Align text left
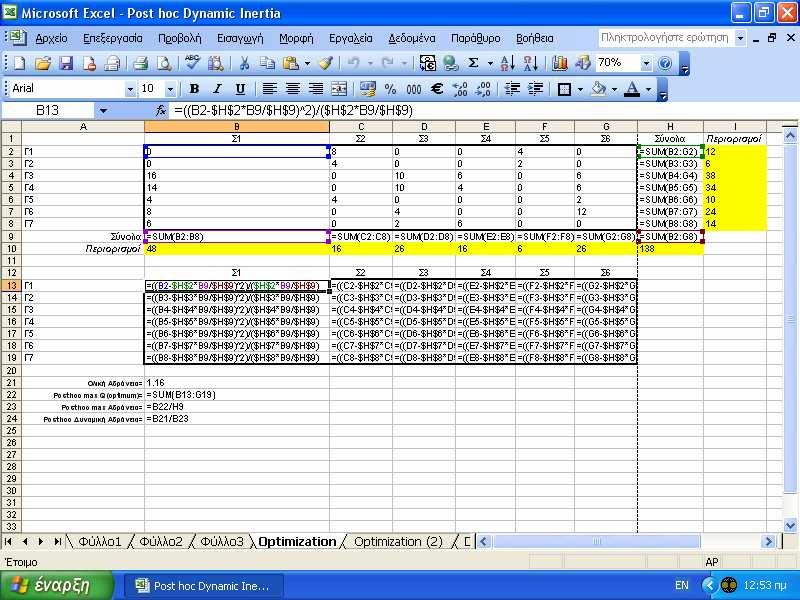Image resolution: width=800 pixels, height=600 pixels. [269, 89]
